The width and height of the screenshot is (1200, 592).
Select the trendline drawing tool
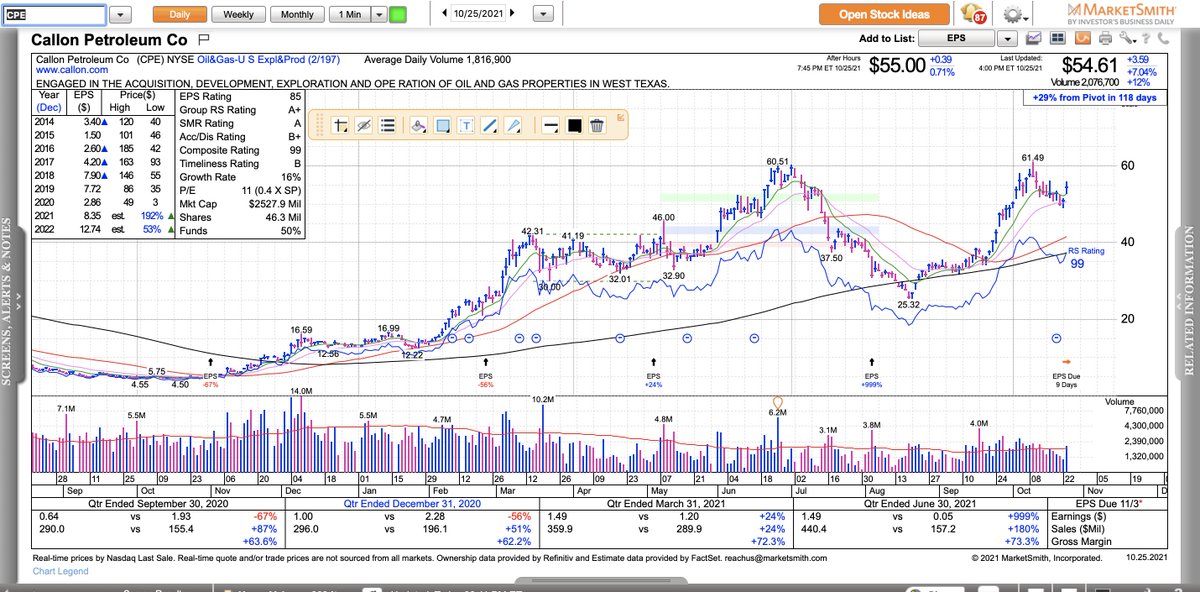(490, 126)
